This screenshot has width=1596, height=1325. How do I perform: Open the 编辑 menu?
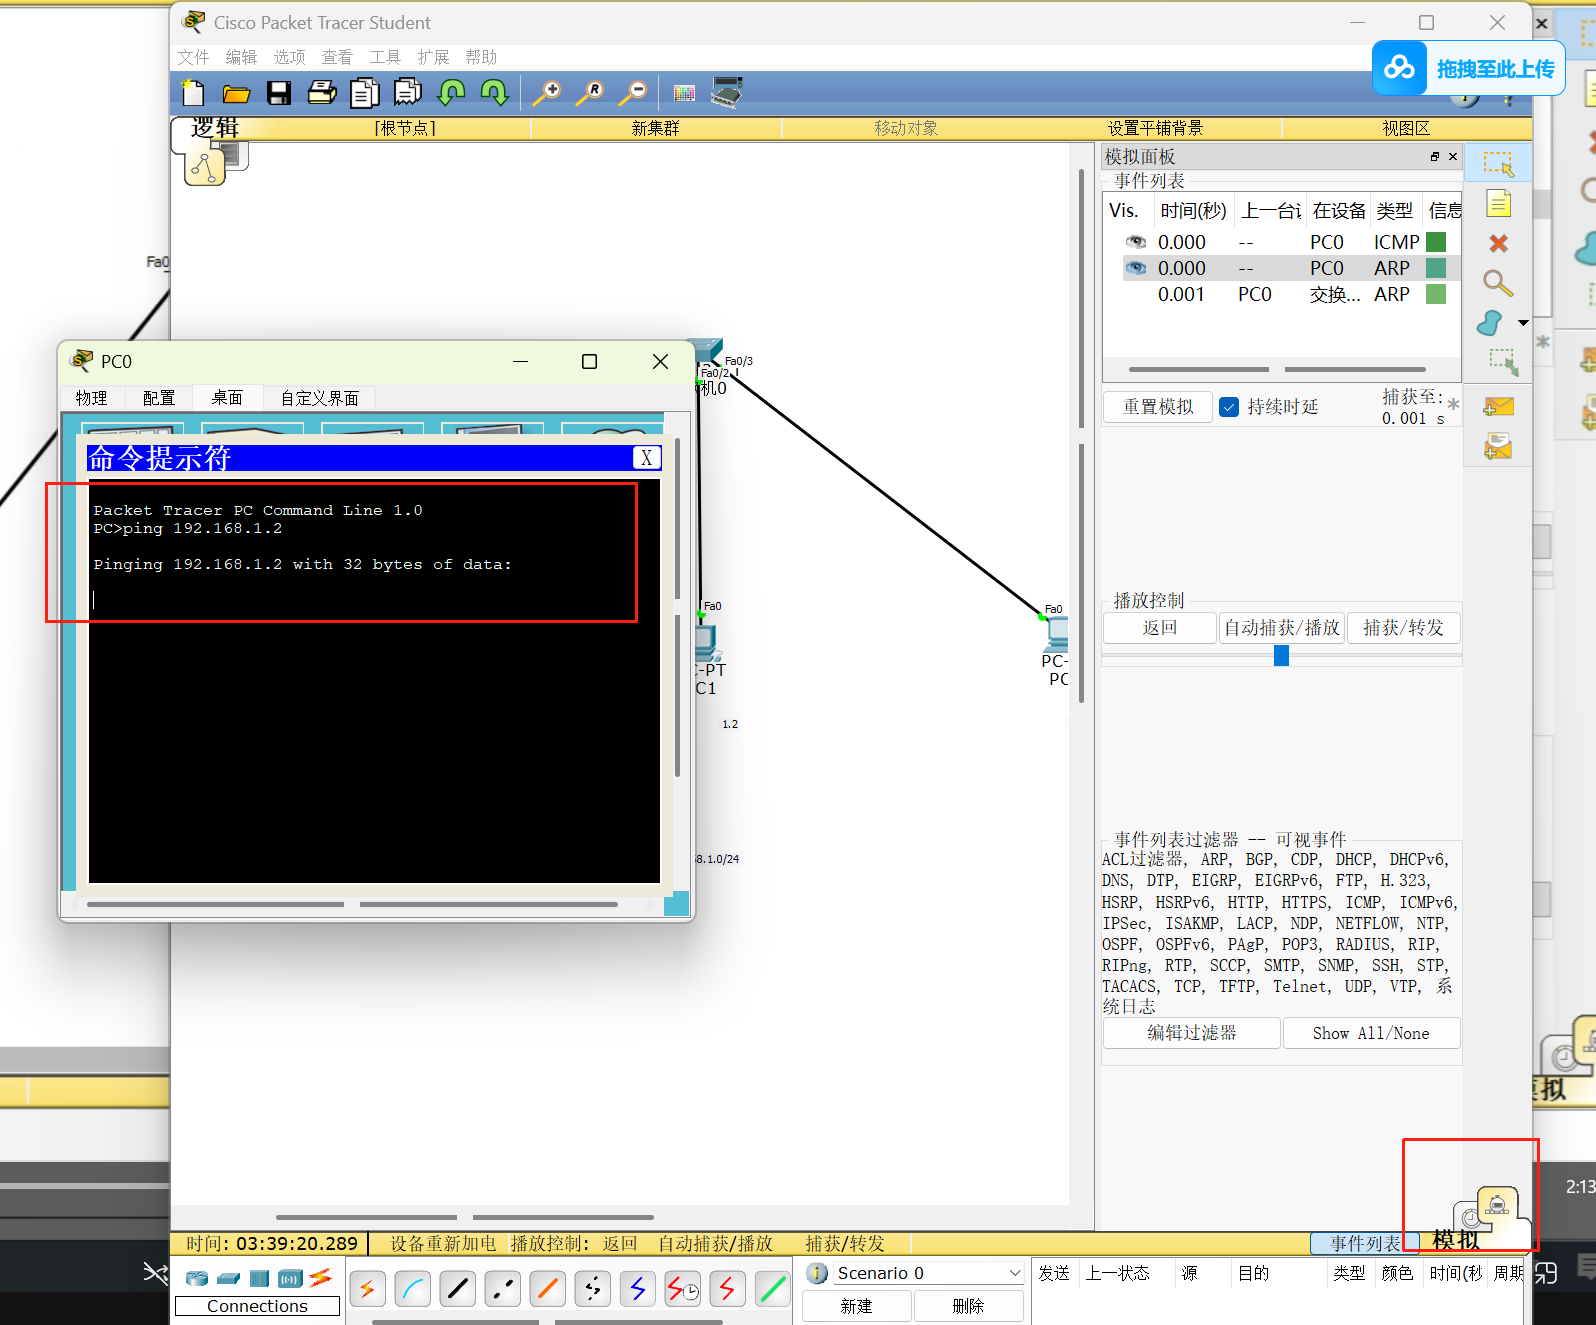242,57
